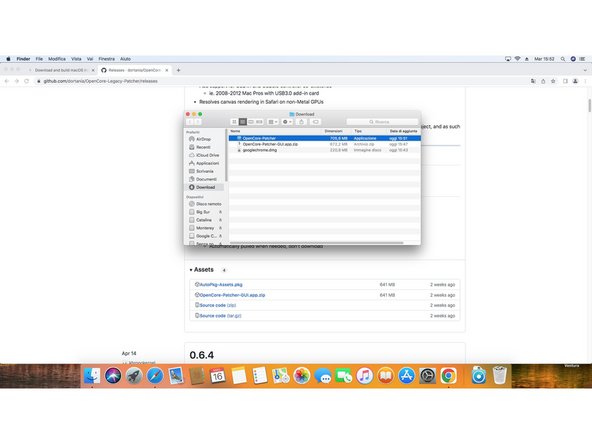Open Launchpad from the Dock
This screenshot has width=592, height=444.
134,376
